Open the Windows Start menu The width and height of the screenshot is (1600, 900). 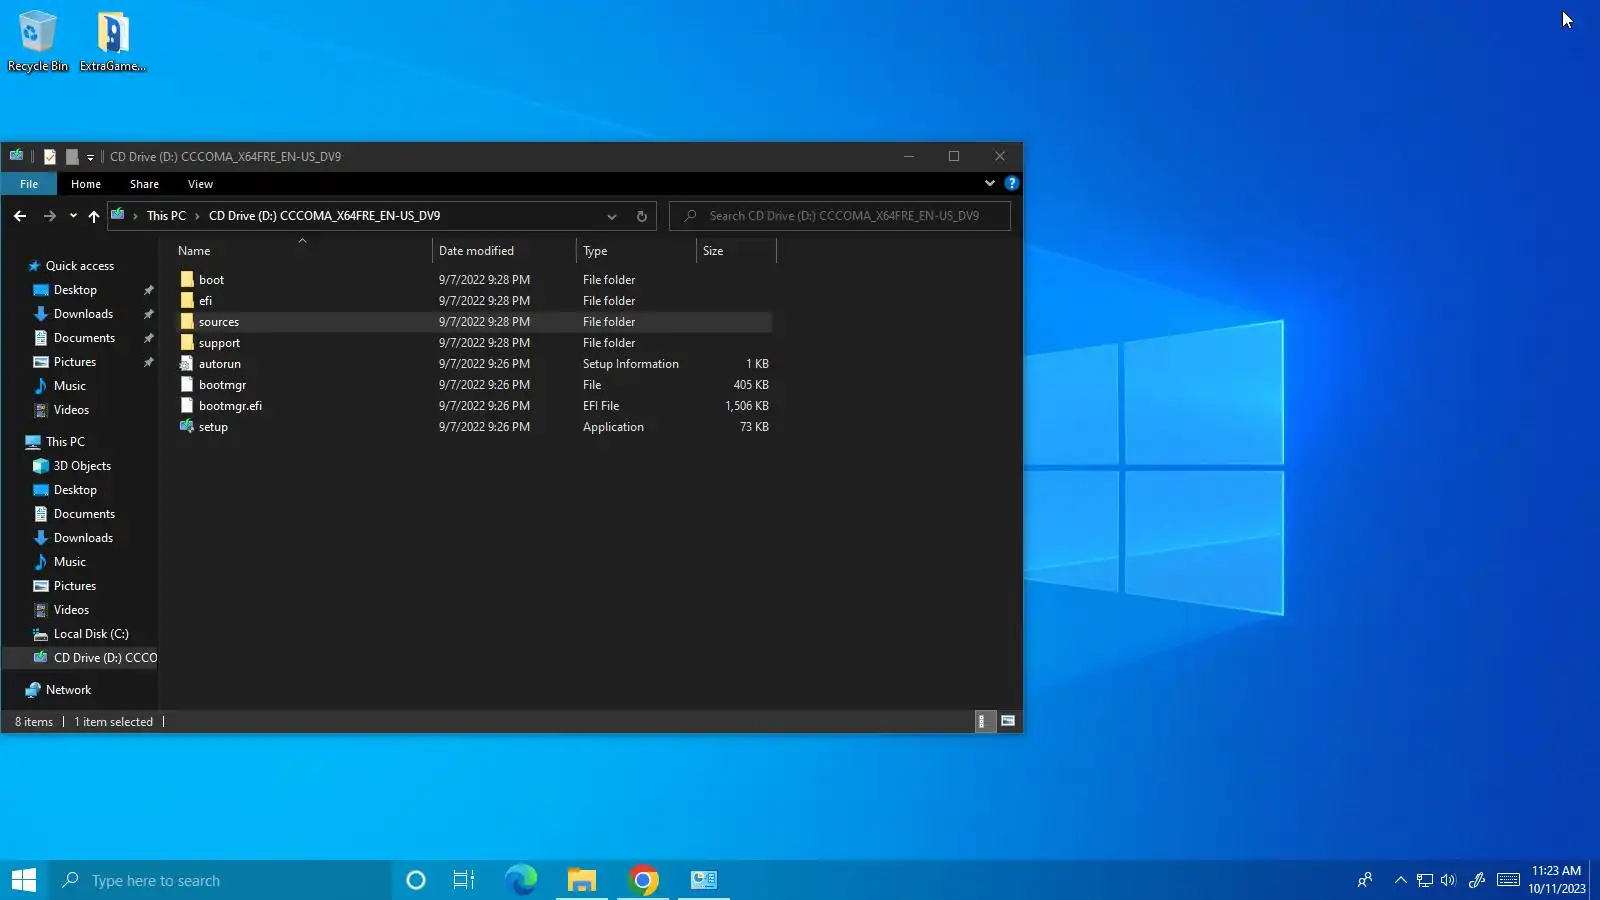[x=24, y=880]
